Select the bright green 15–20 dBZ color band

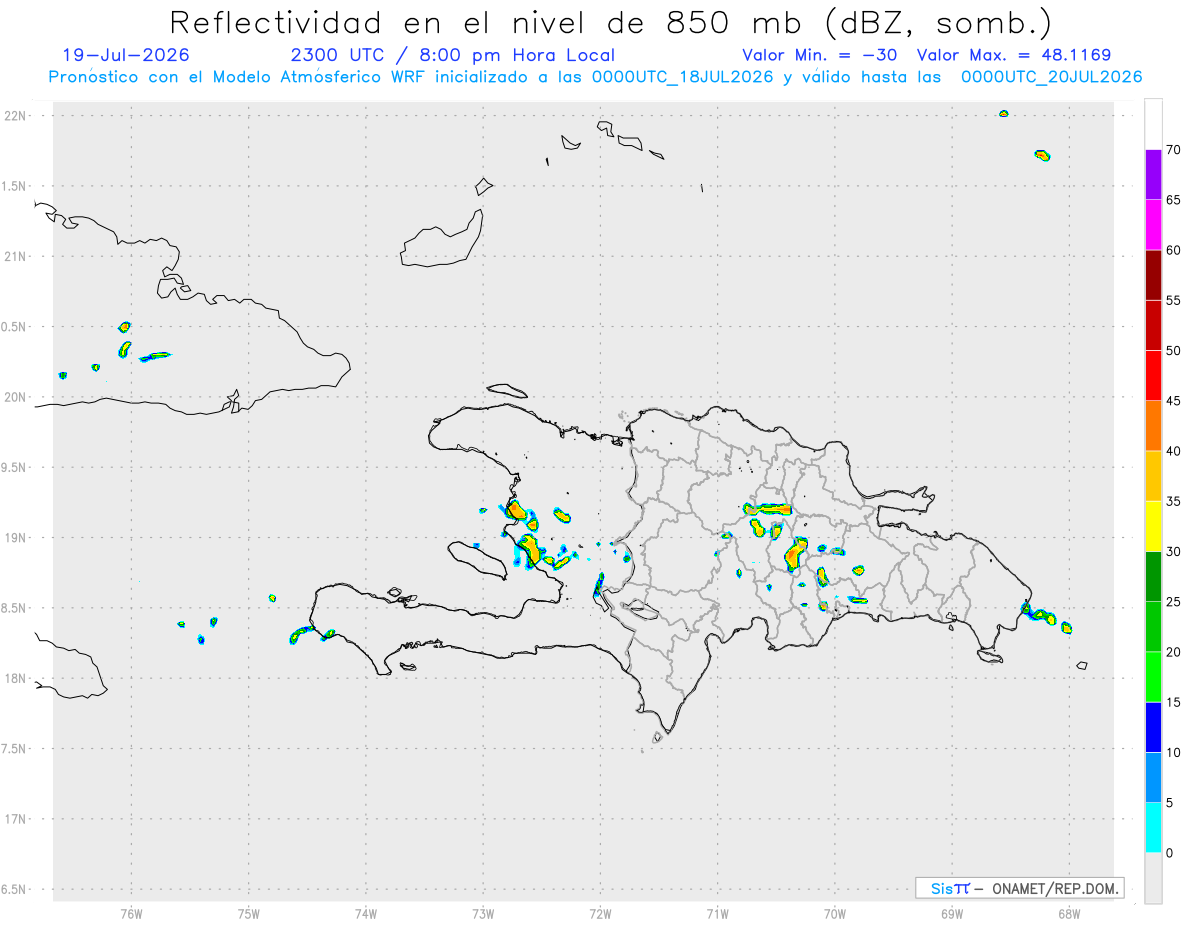click(x=1153, y=677)
